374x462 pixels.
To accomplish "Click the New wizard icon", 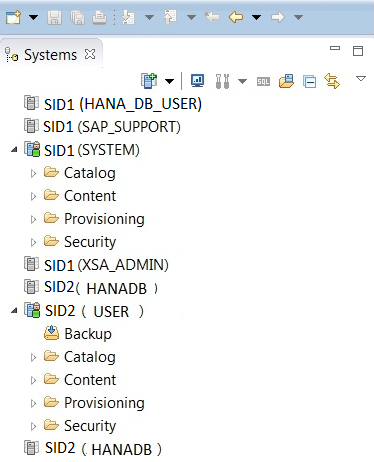I will click(x=13, y=17).
